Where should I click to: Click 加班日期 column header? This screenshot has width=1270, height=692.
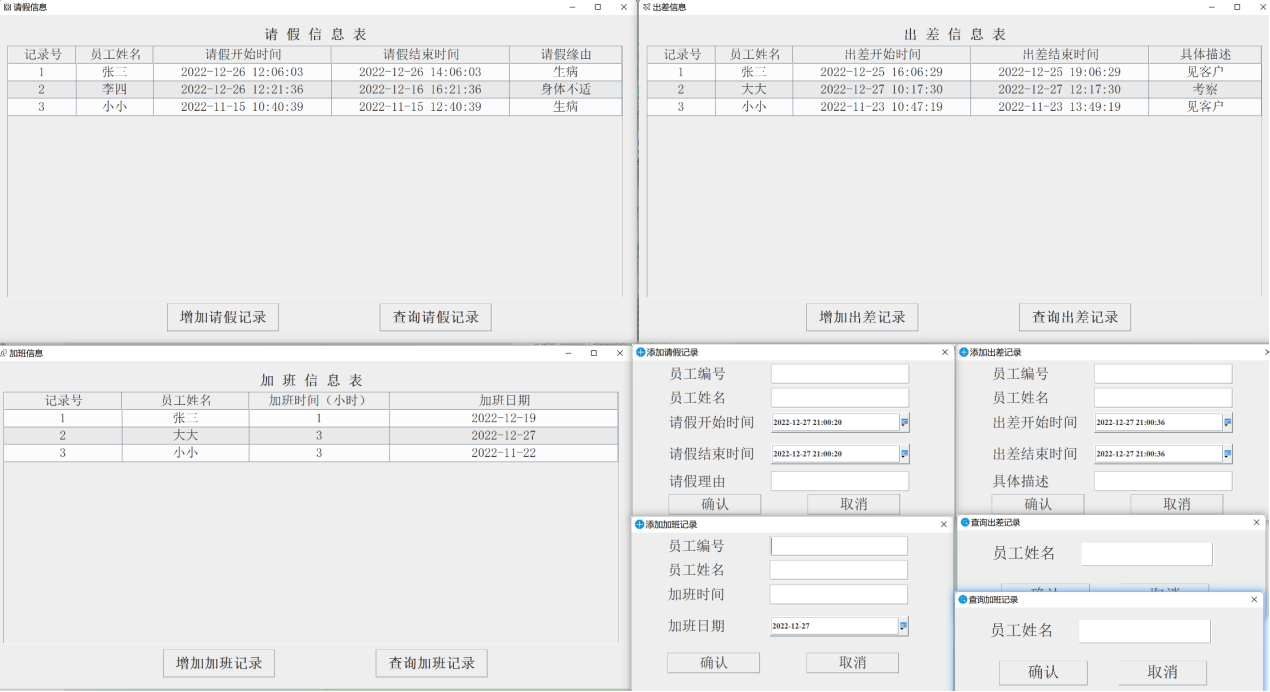pos(504,401)
